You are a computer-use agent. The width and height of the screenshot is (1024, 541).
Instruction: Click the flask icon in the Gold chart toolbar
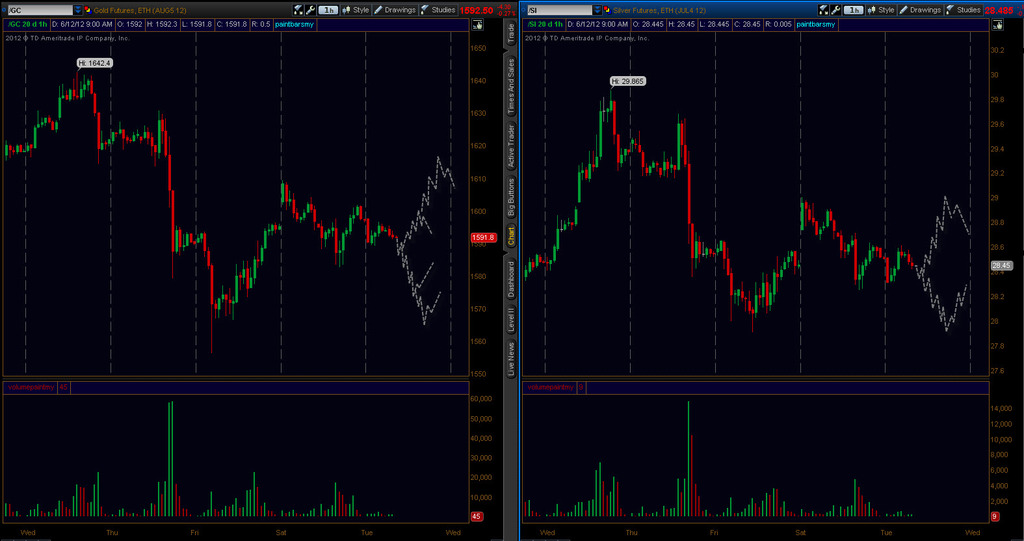click(x=298, y=10)
